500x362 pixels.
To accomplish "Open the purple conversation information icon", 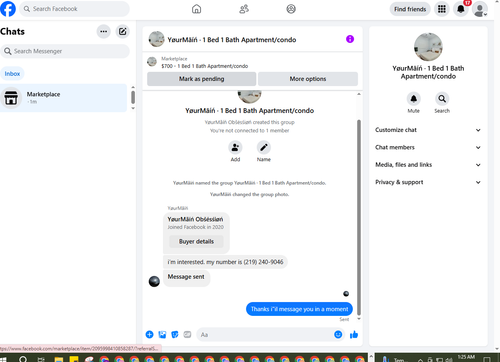I will [x=350, y=39].
